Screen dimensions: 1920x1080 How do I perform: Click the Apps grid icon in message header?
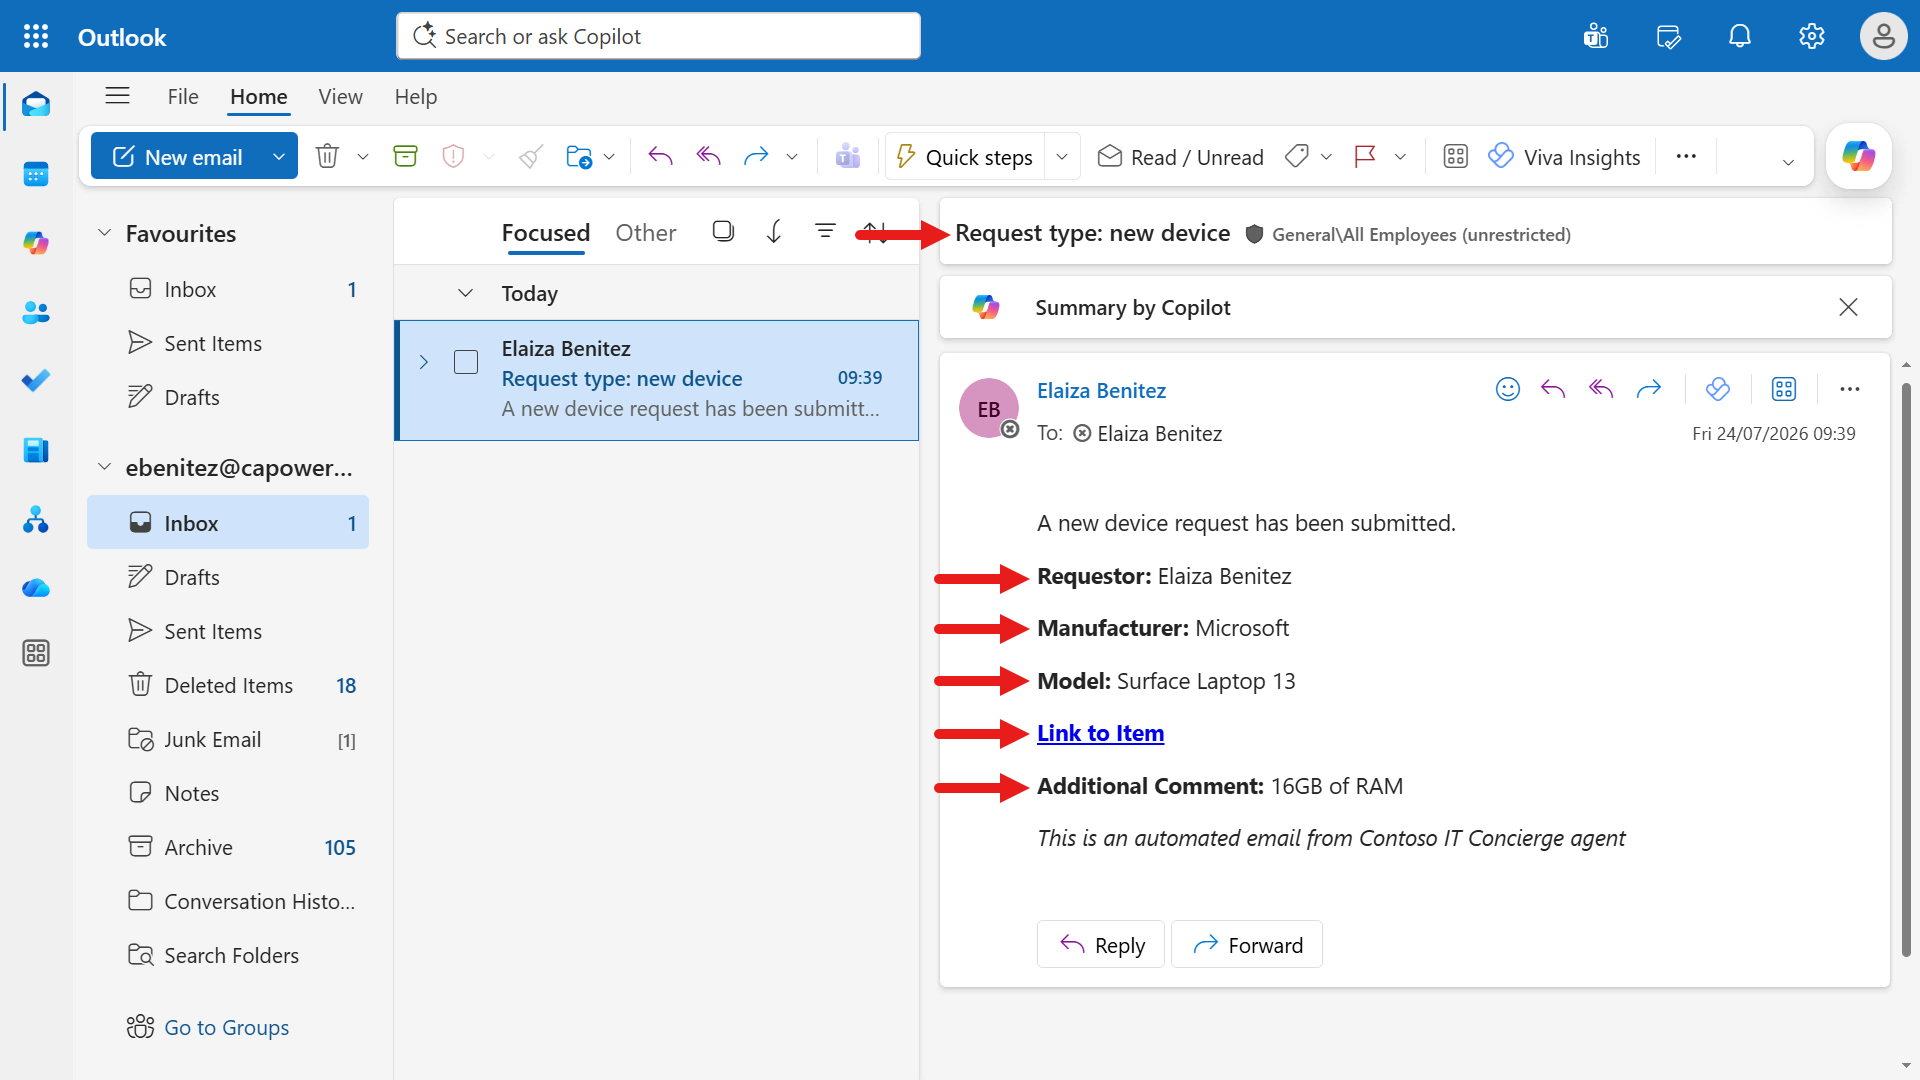click(1784, 389)
